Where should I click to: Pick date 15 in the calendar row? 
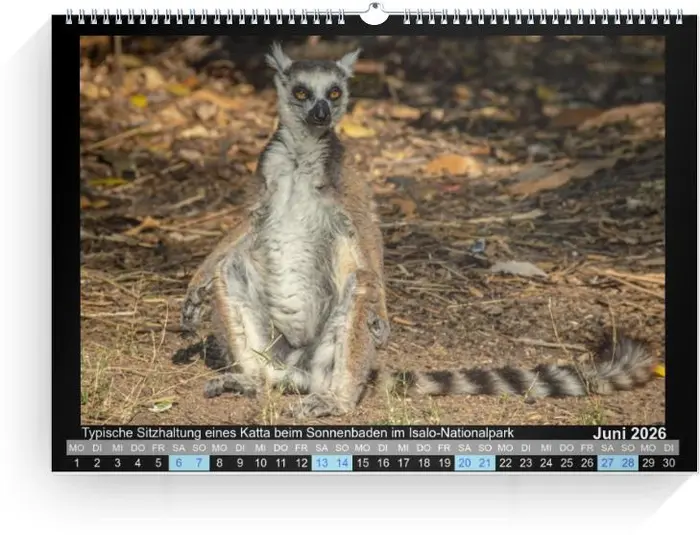(362, 463)
